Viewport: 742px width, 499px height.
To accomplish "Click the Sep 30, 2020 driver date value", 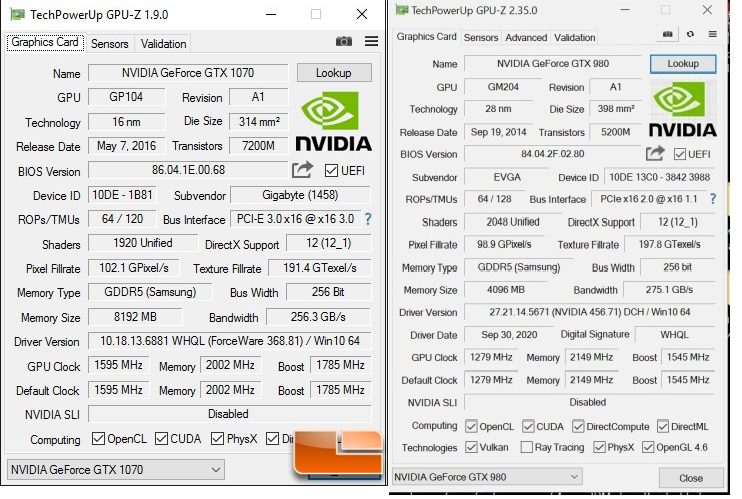I will click(x=509, y=335).
